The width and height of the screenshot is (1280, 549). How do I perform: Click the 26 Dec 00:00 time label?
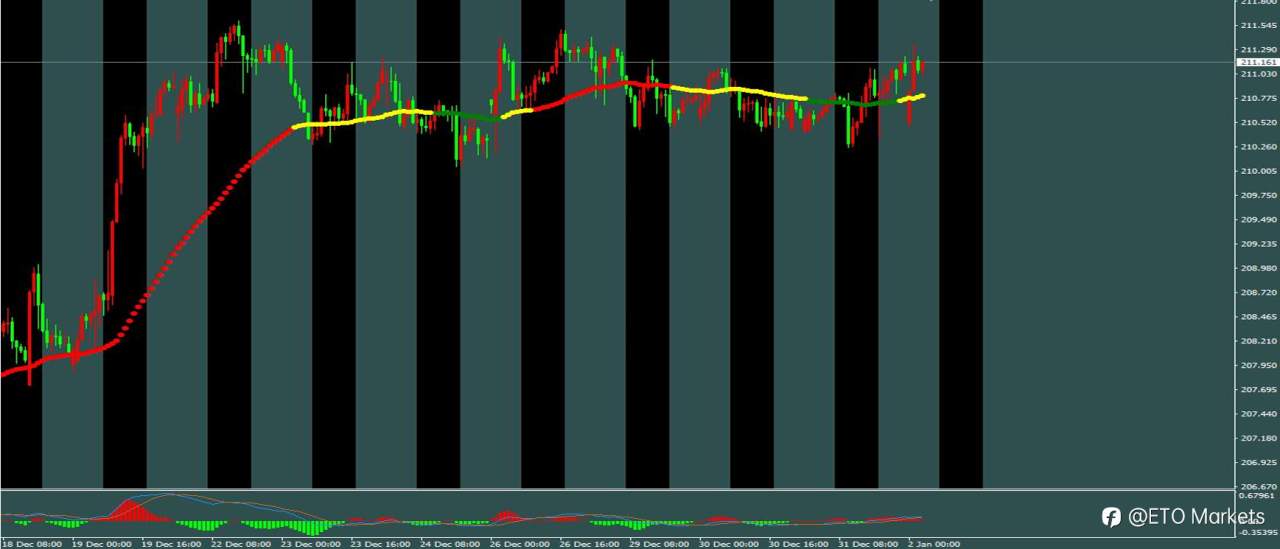click(520, 544)
